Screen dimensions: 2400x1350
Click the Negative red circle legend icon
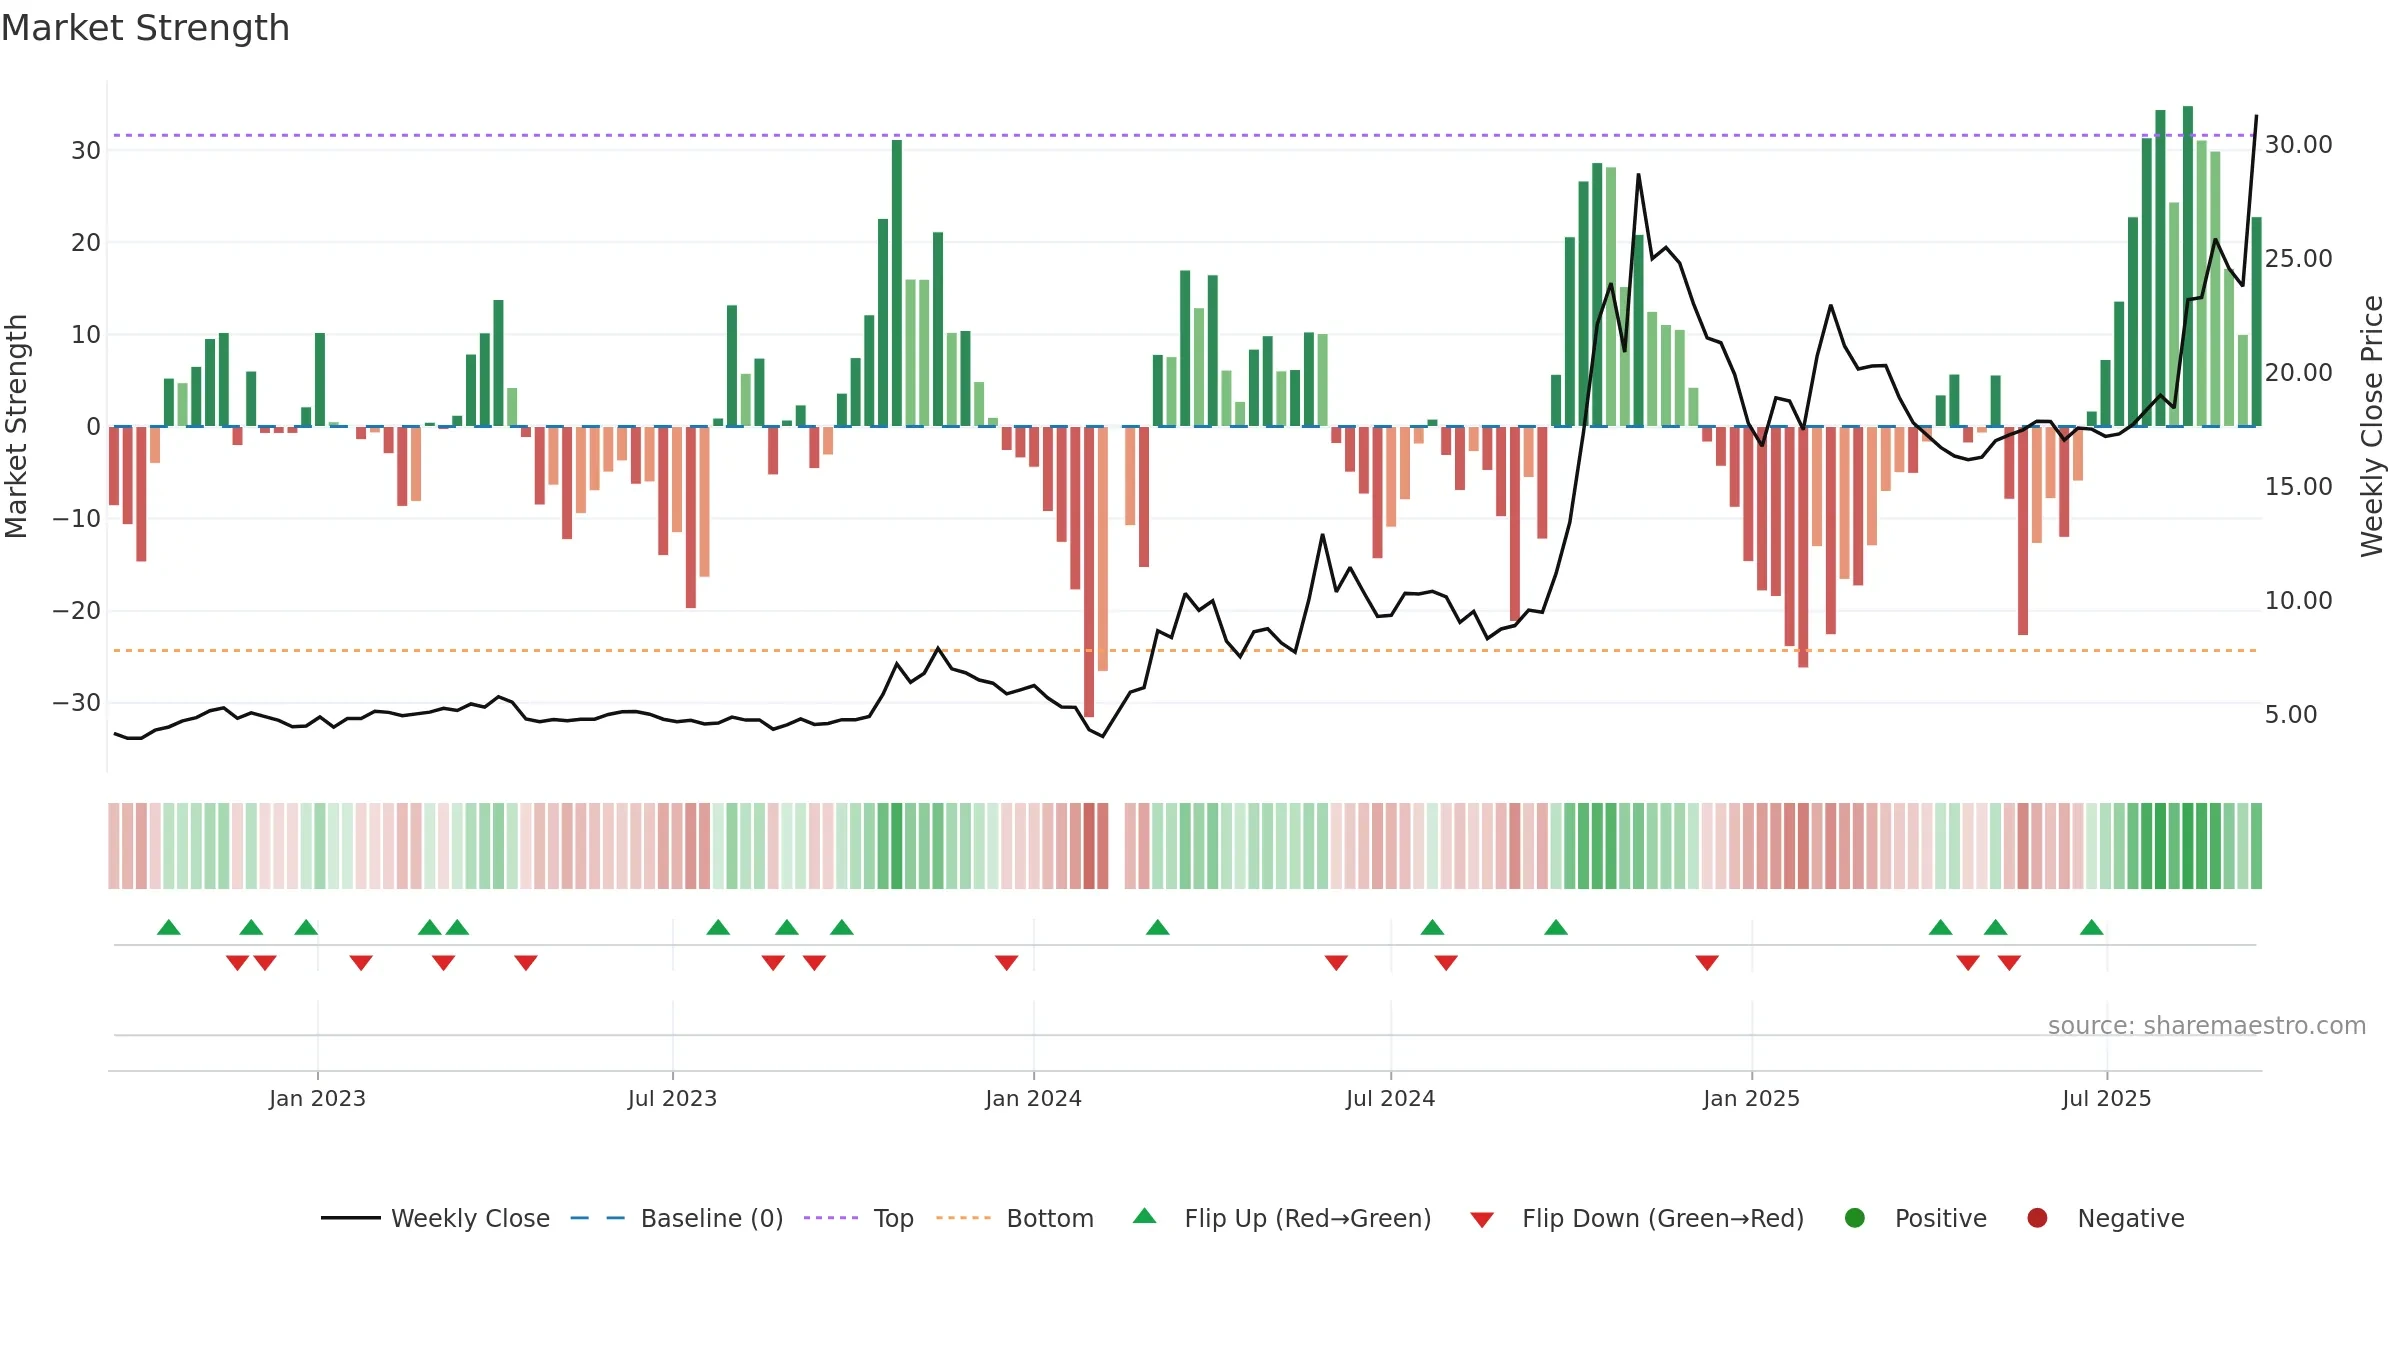pos(2037,1218)
